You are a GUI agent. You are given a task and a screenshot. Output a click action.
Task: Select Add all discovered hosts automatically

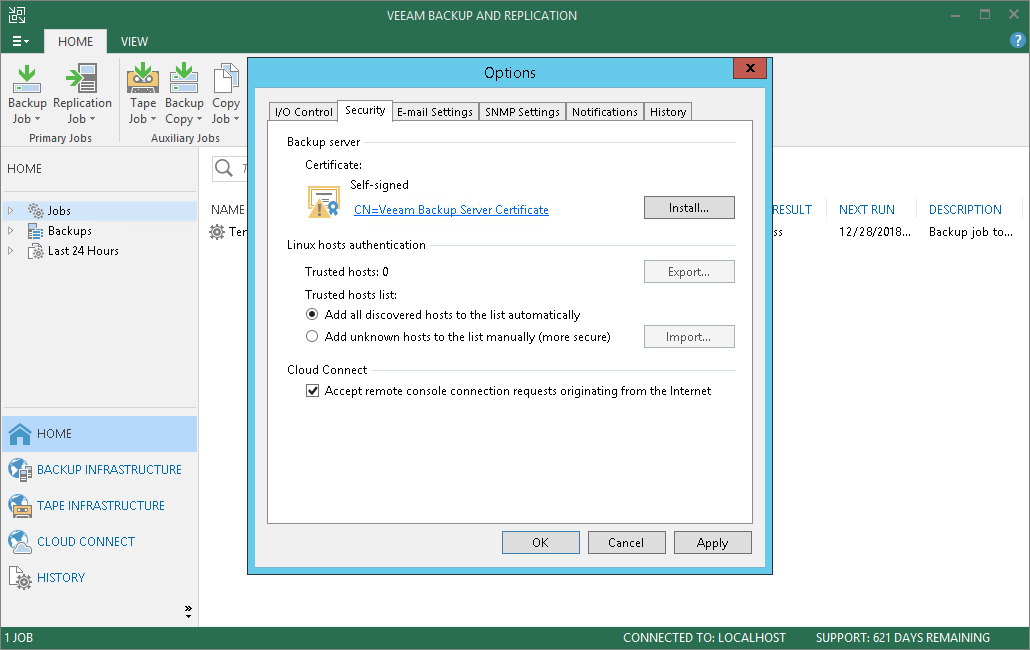coord(312,314)
